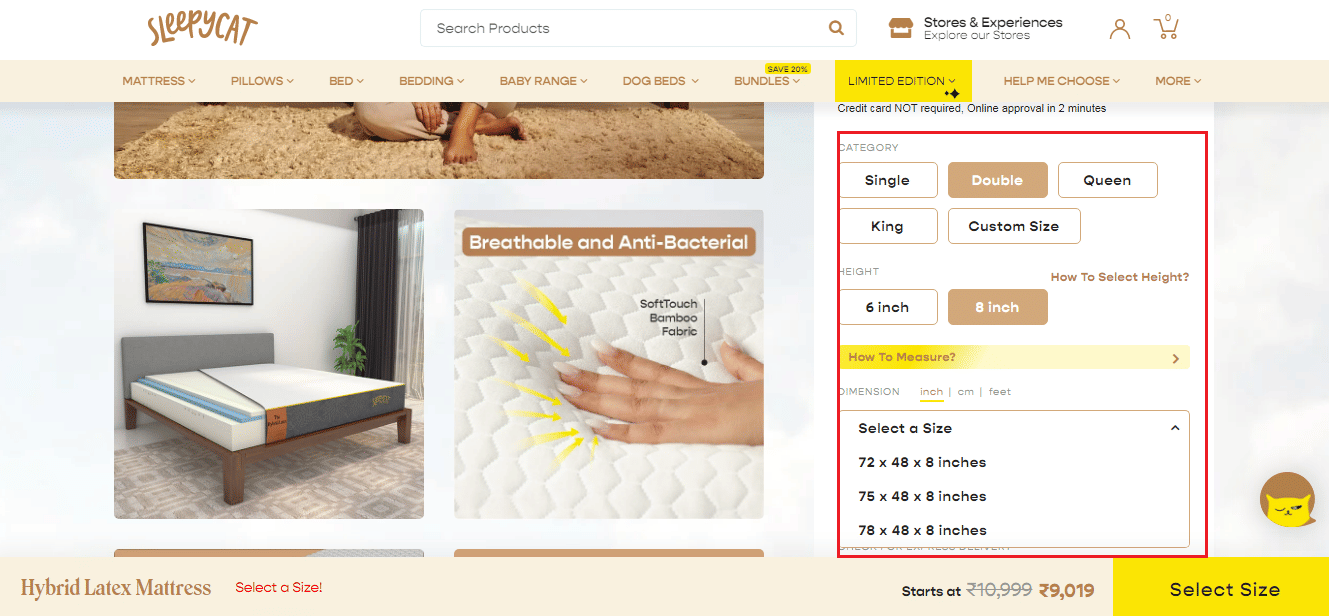1329x616 pixels.
Task: Pick 75 x 48 x 8 inches size
Action: point(922,496)
